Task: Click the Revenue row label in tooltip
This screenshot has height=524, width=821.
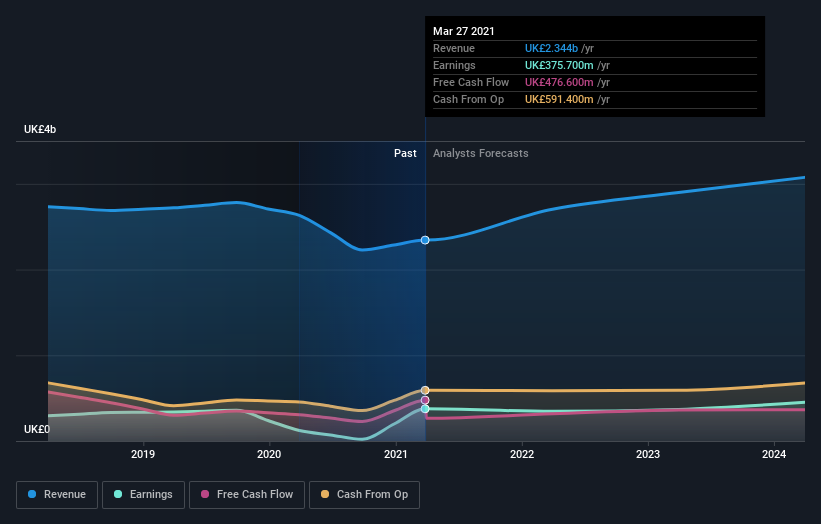Action: [x=454, y=48]
